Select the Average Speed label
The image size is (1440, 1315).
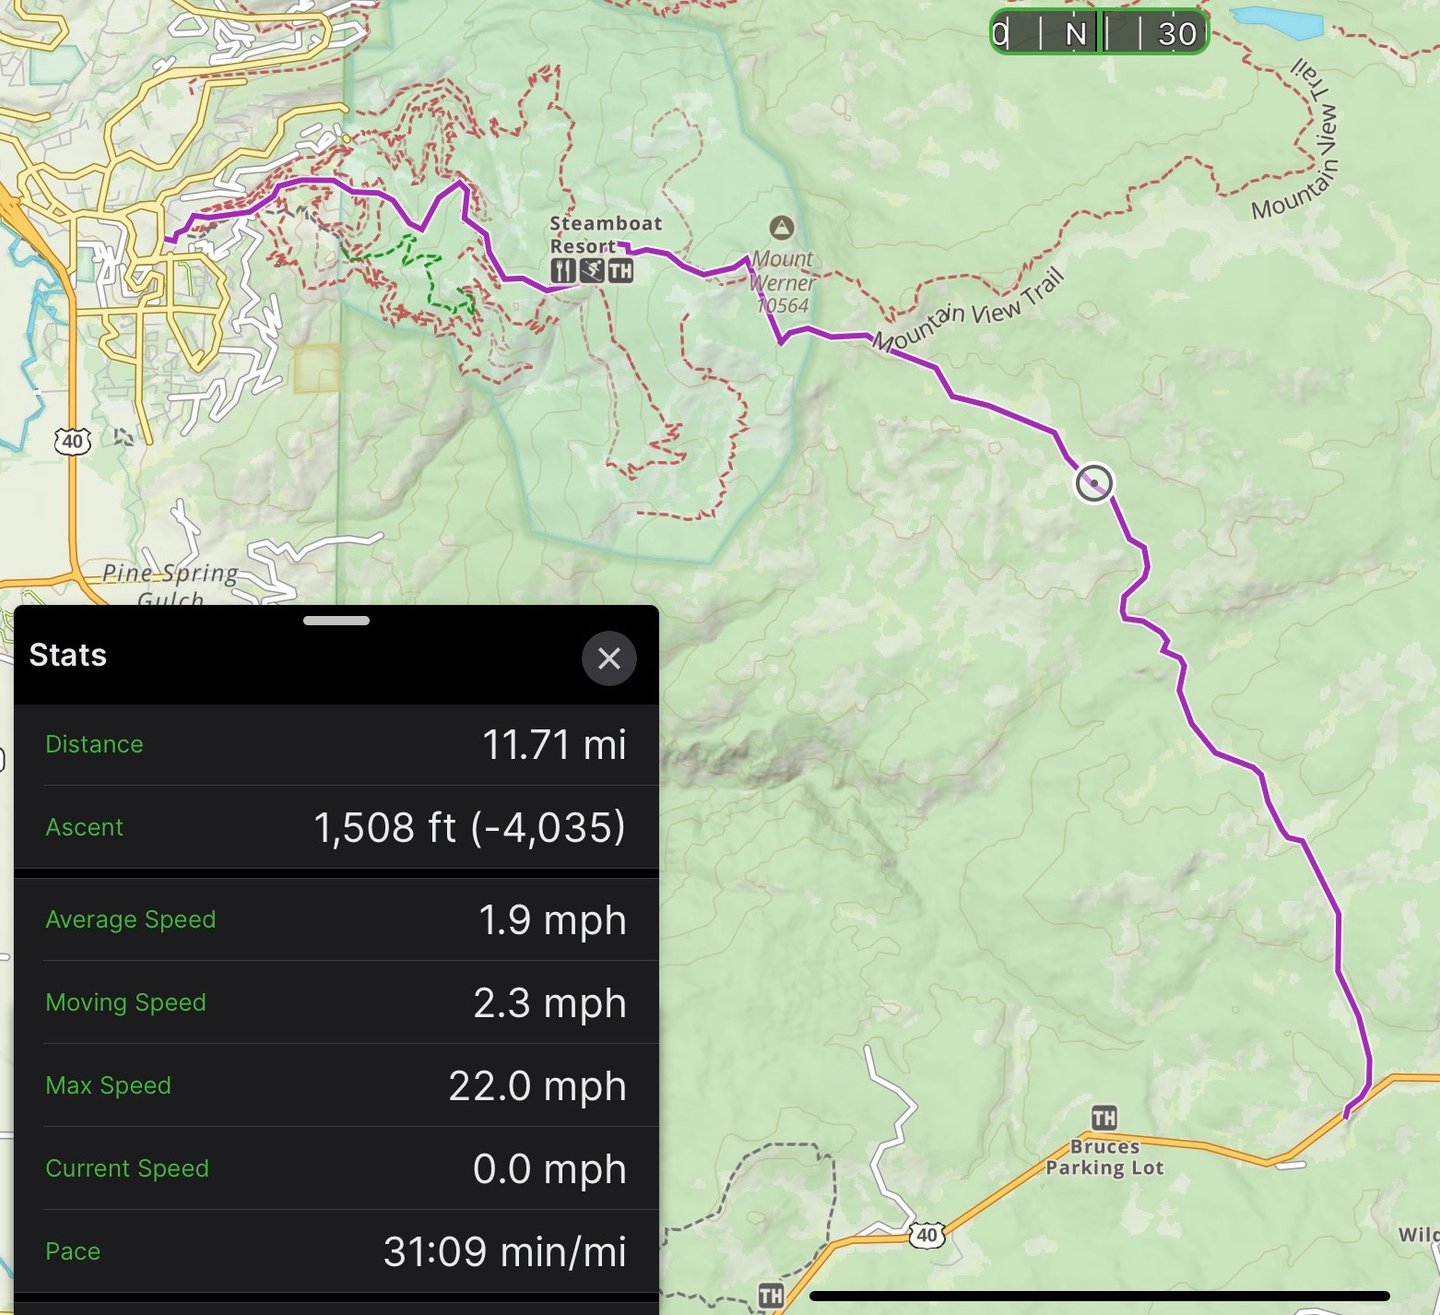[x=131, y=919]
